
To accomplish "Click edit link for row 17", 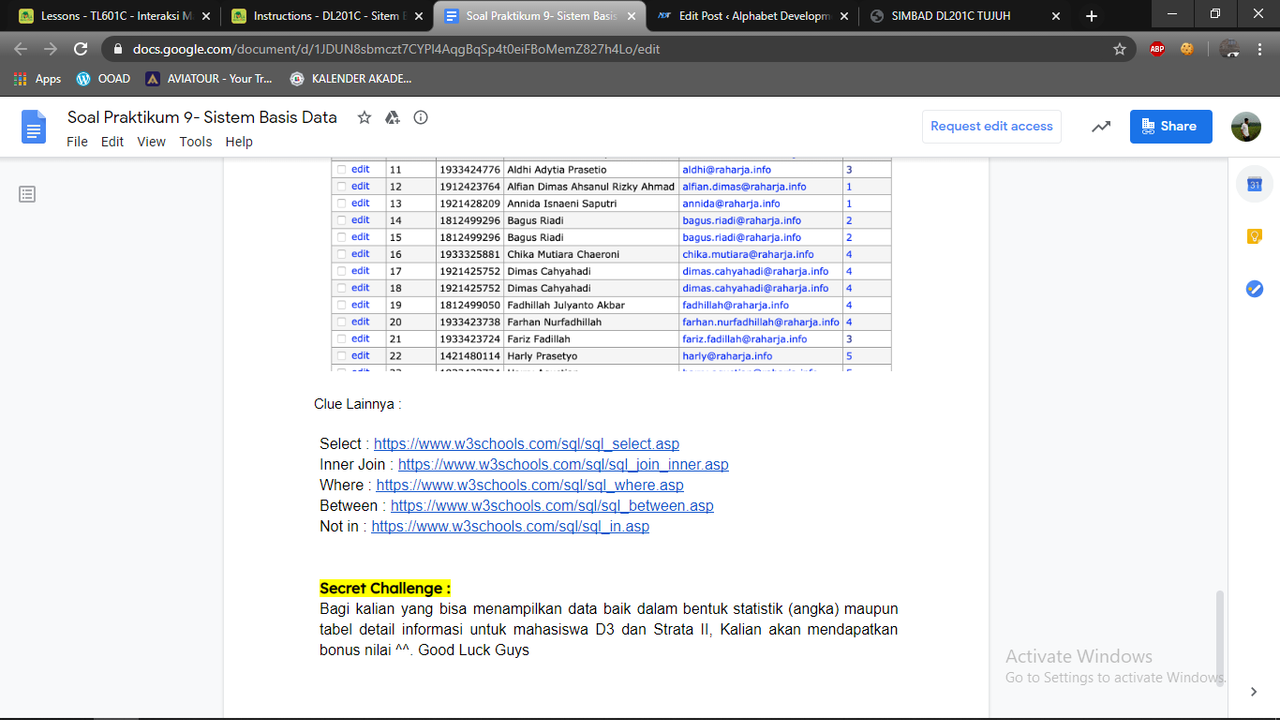I will 360,271.
